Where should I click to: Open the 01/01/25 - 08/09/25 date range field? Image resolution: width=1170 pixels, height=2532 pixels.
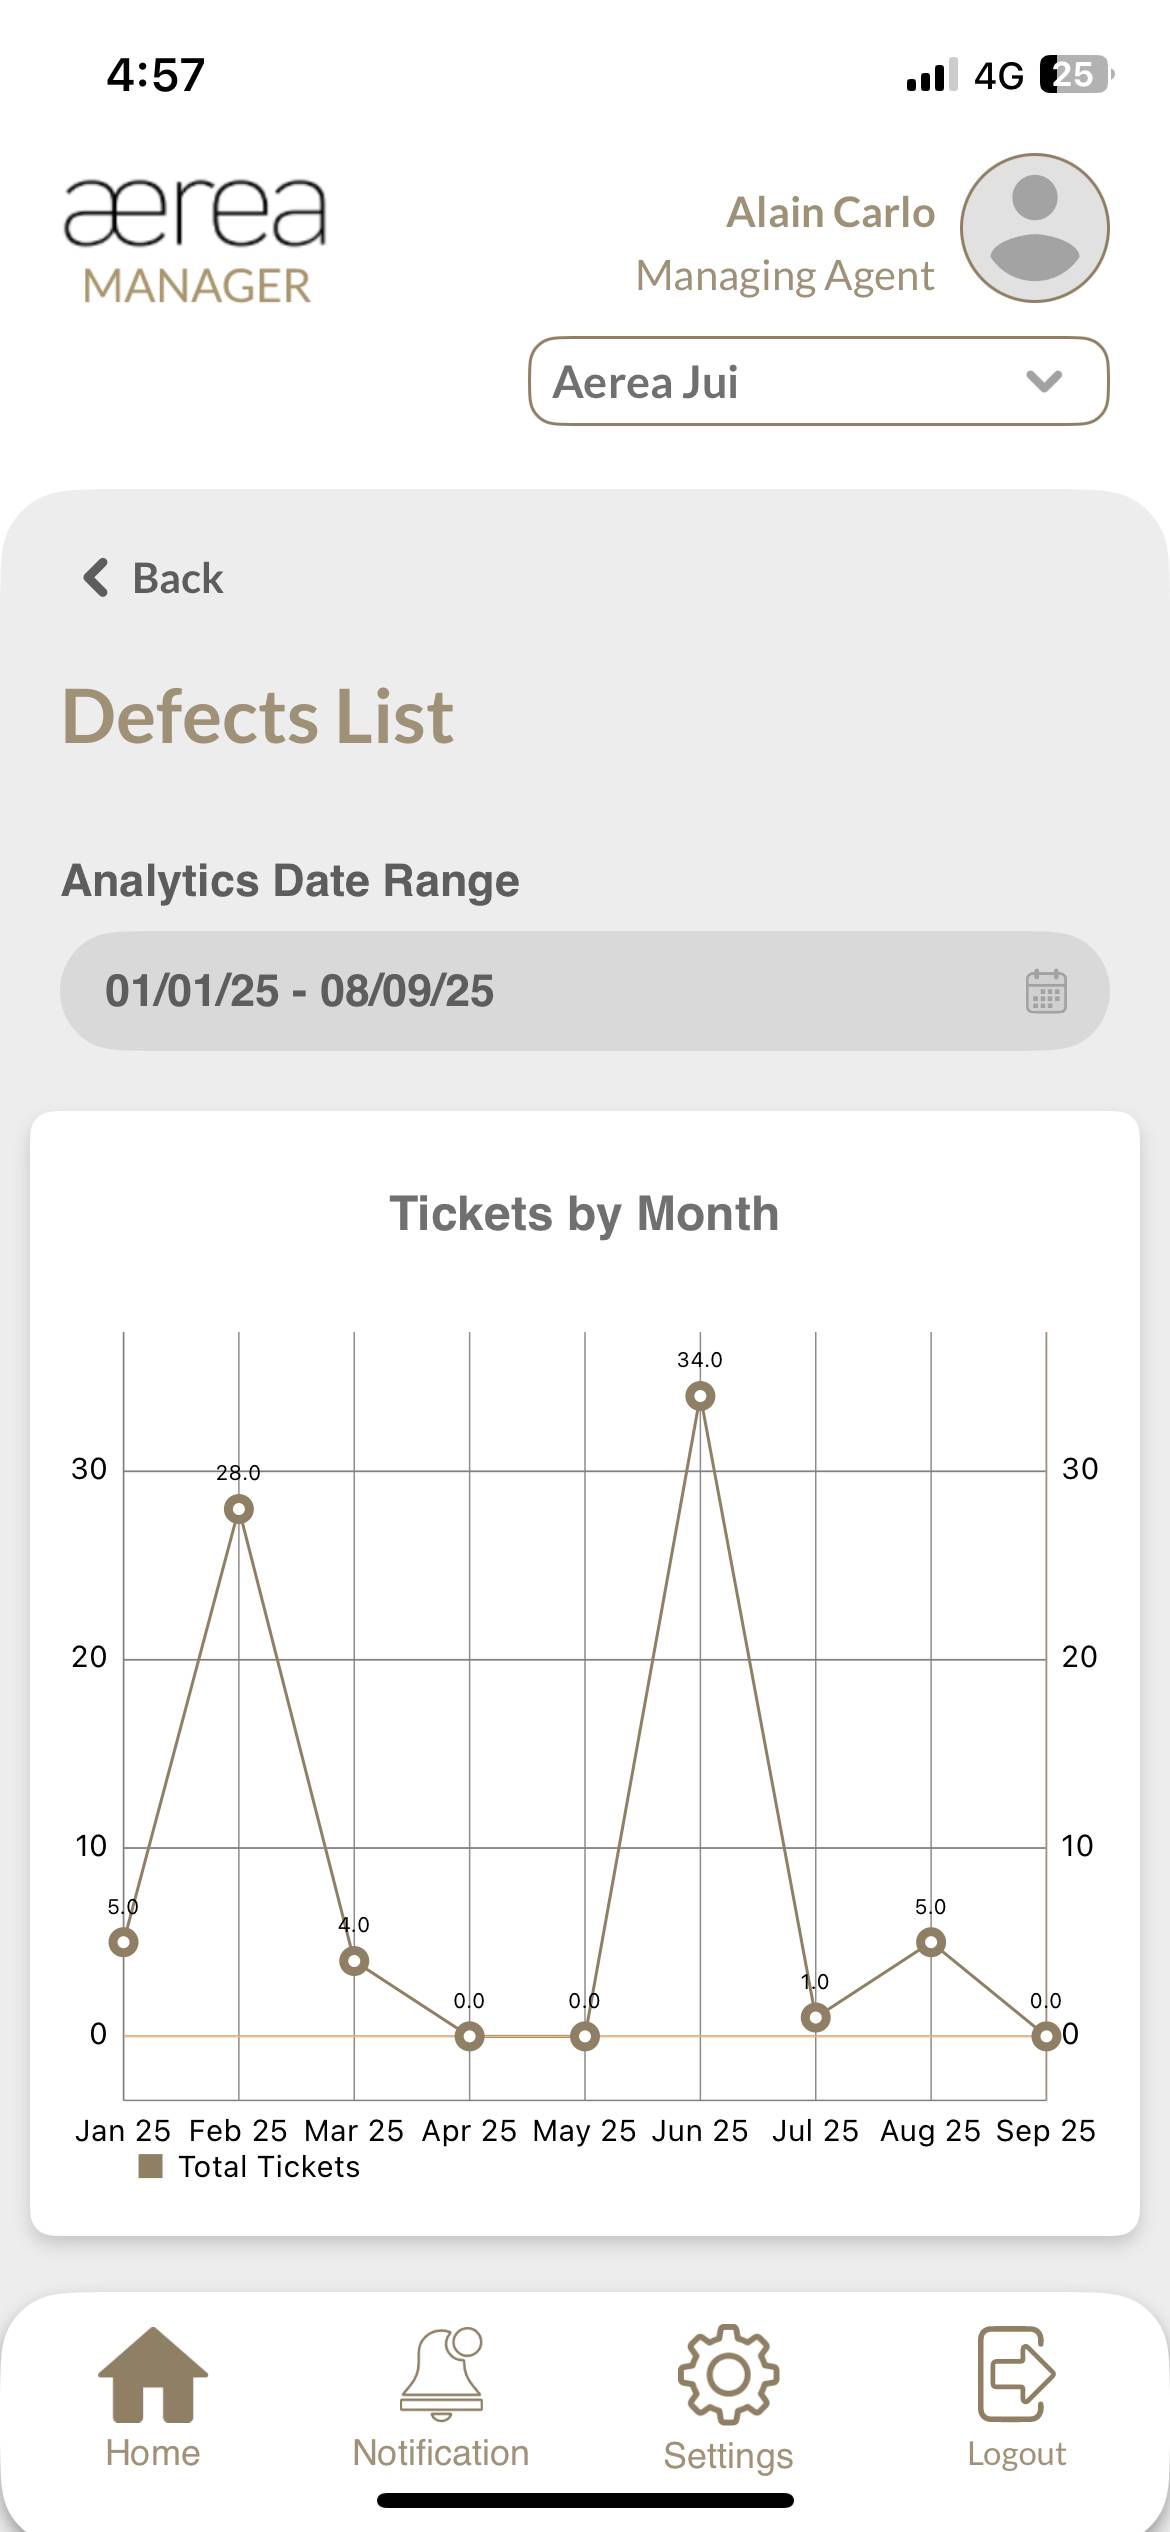tap(560, 991)
